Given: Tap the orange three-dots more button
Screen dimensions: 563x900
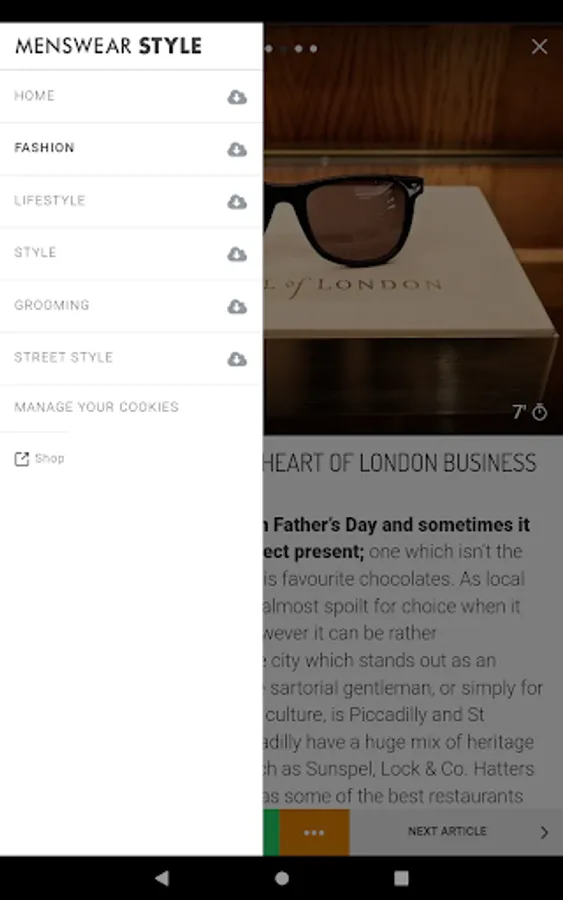Looking at the screenshot, I should [x=314, y=832].
